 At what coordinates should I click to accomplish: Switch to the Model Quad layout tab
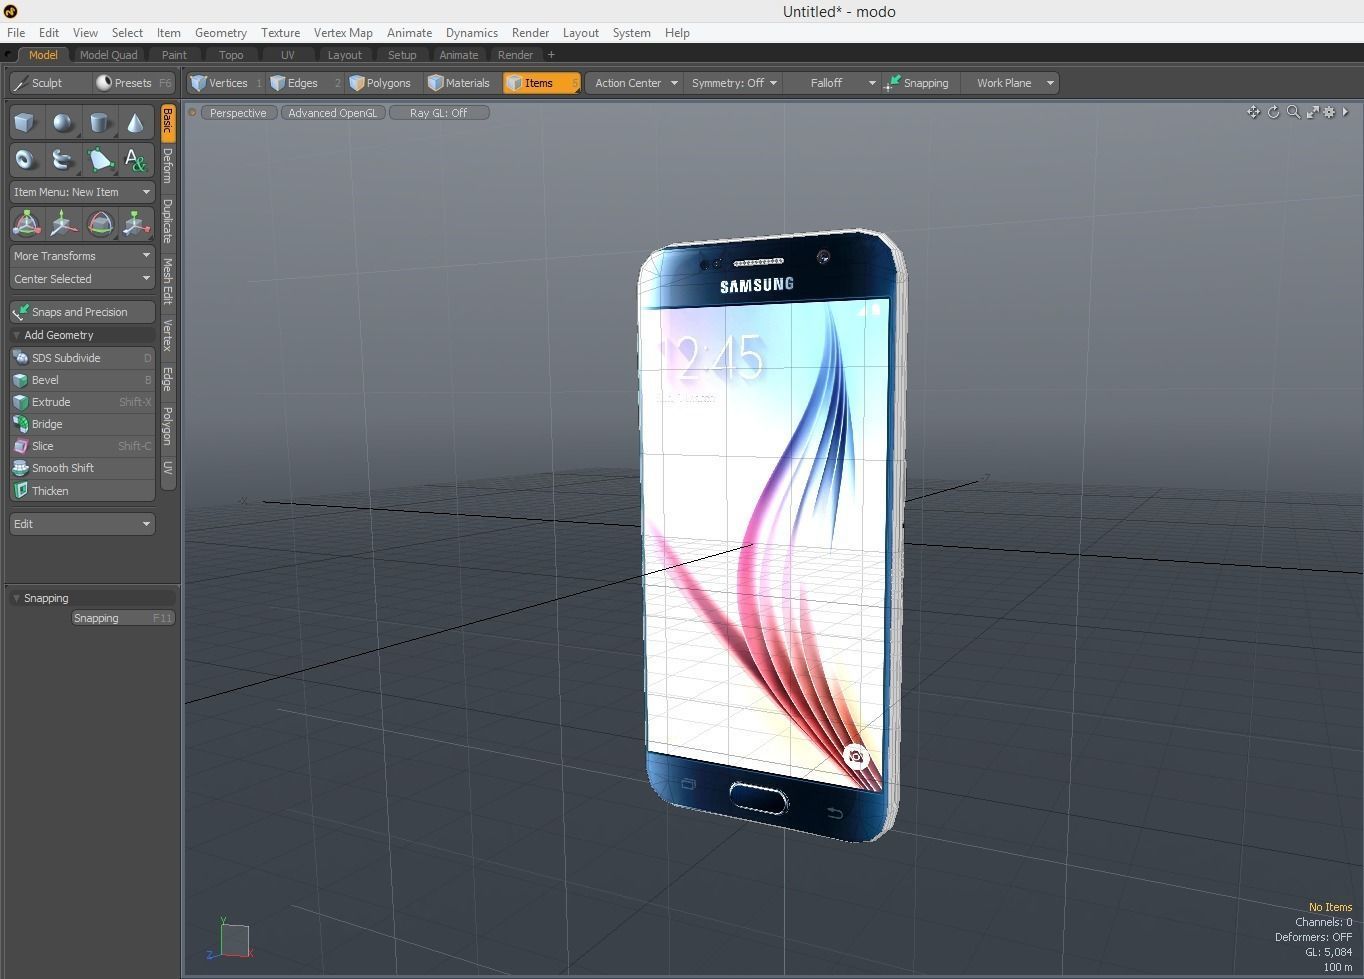click(108, 55)
